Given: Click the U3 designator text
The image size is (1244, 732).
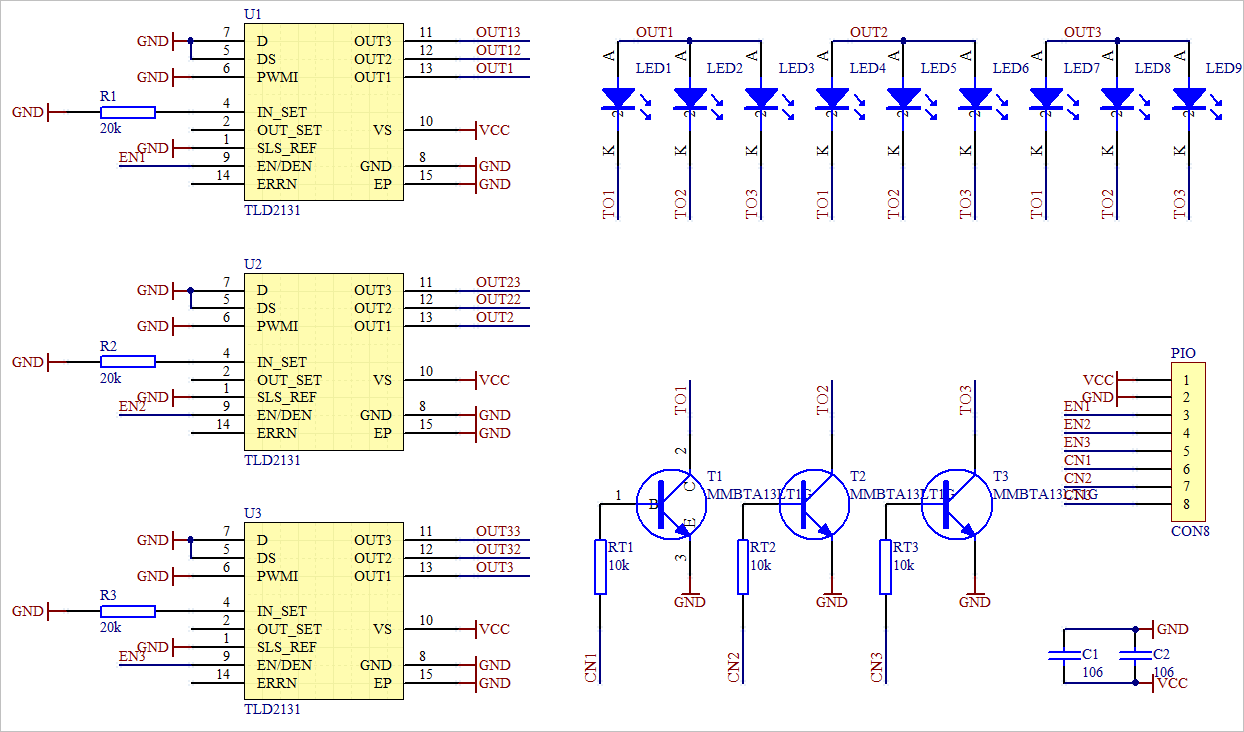Looking at the screenshot, I should point(253,513).
